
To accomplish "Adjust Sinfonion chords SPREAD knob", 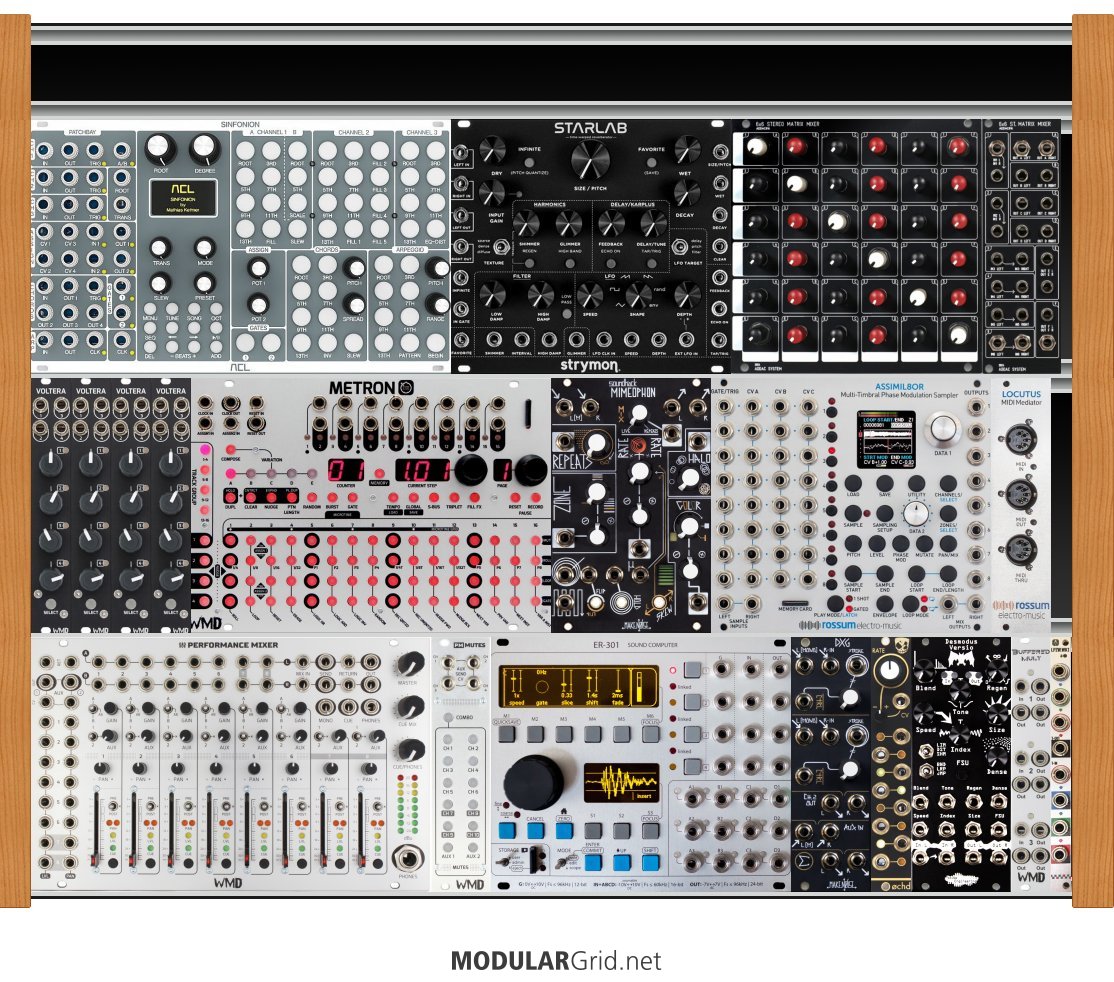I will pyautogui.click(x=354, y=304).
